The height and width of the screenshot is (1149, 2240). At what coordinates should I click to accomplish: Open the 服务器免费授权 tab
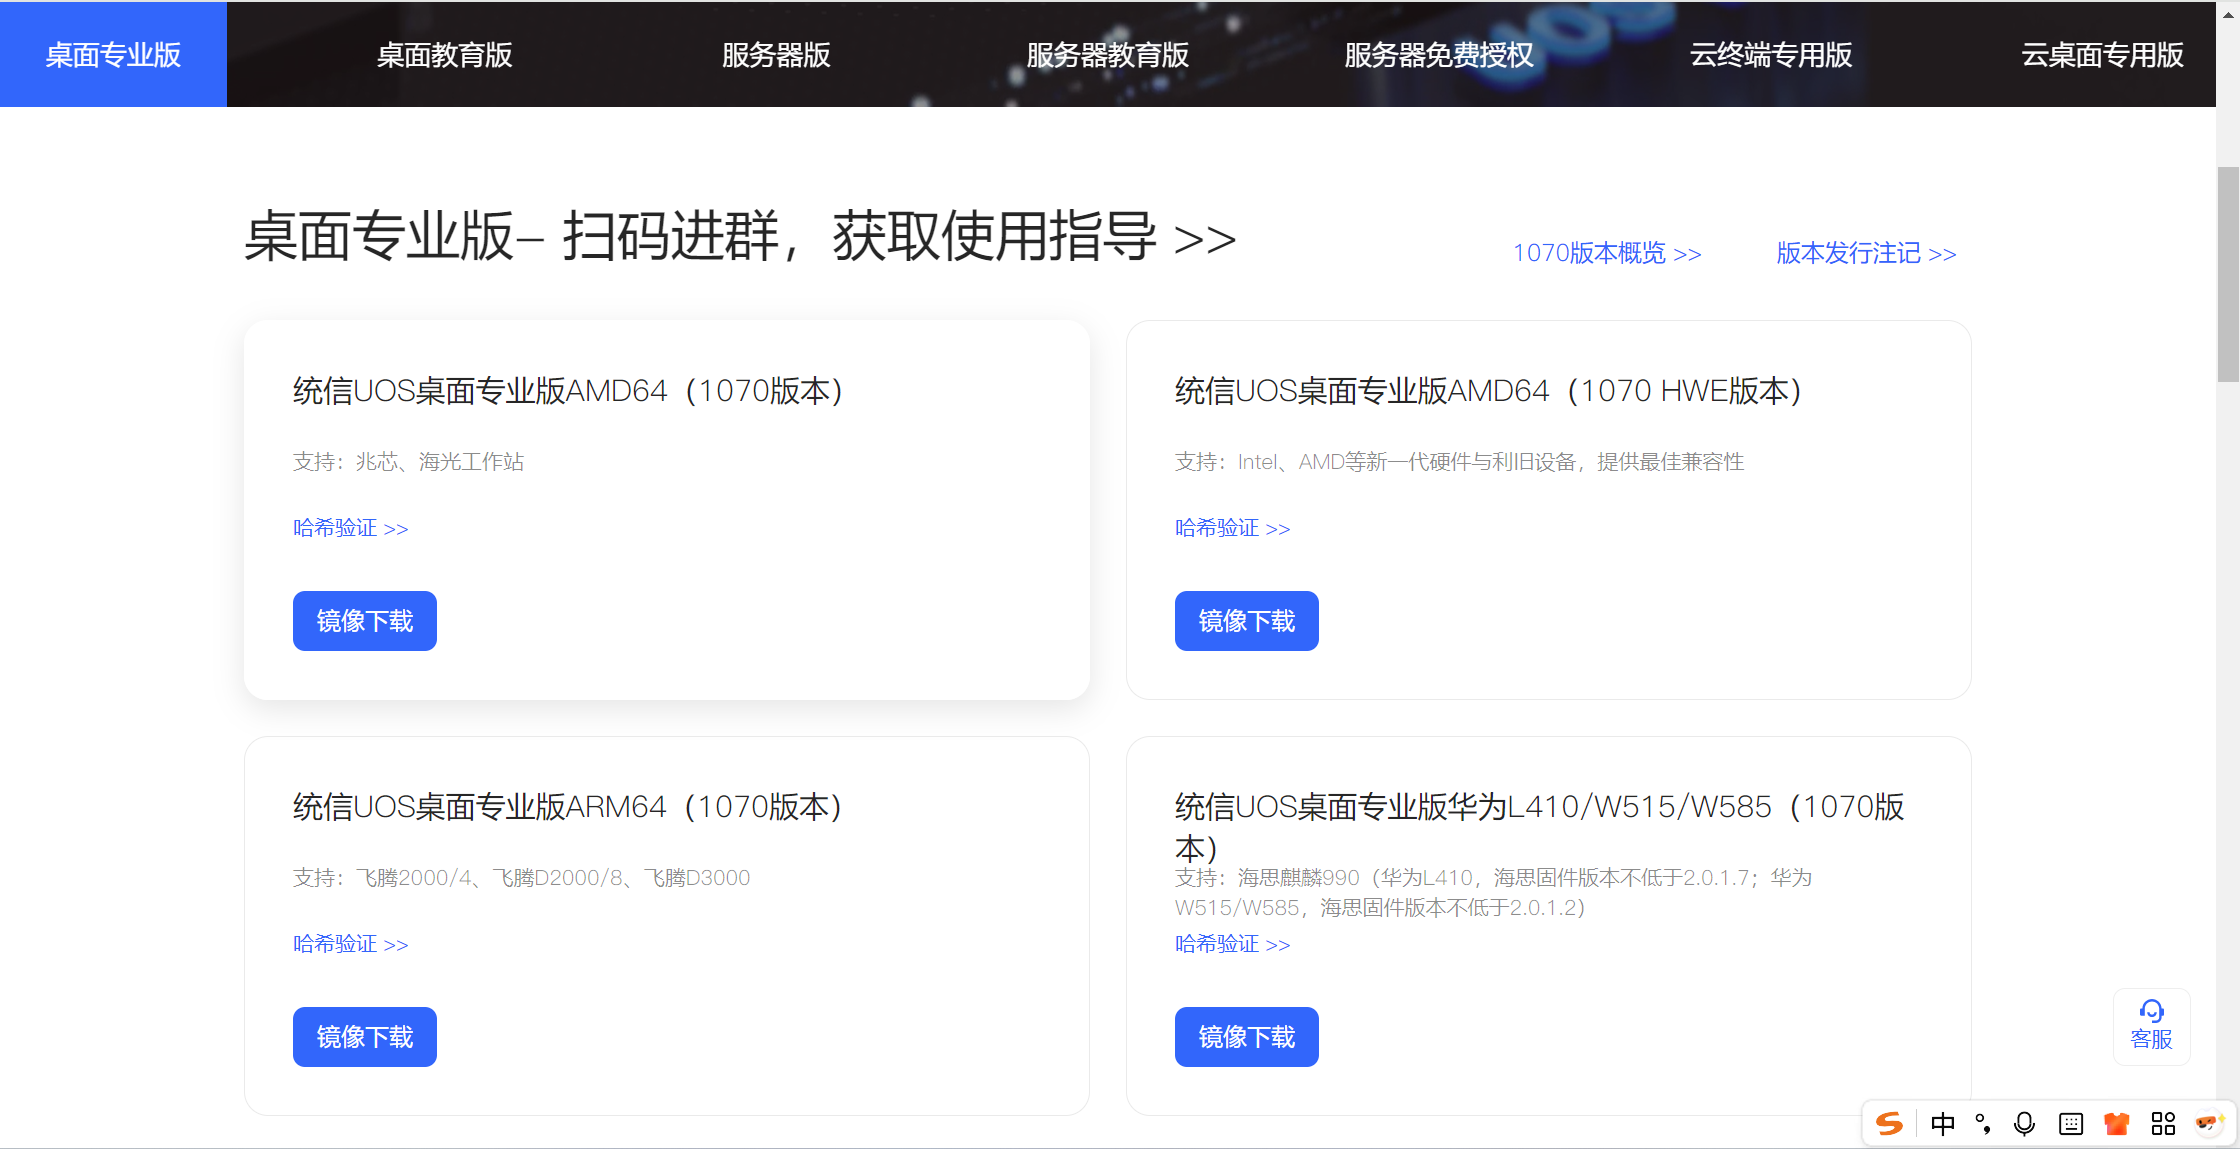pos(1439,54)
